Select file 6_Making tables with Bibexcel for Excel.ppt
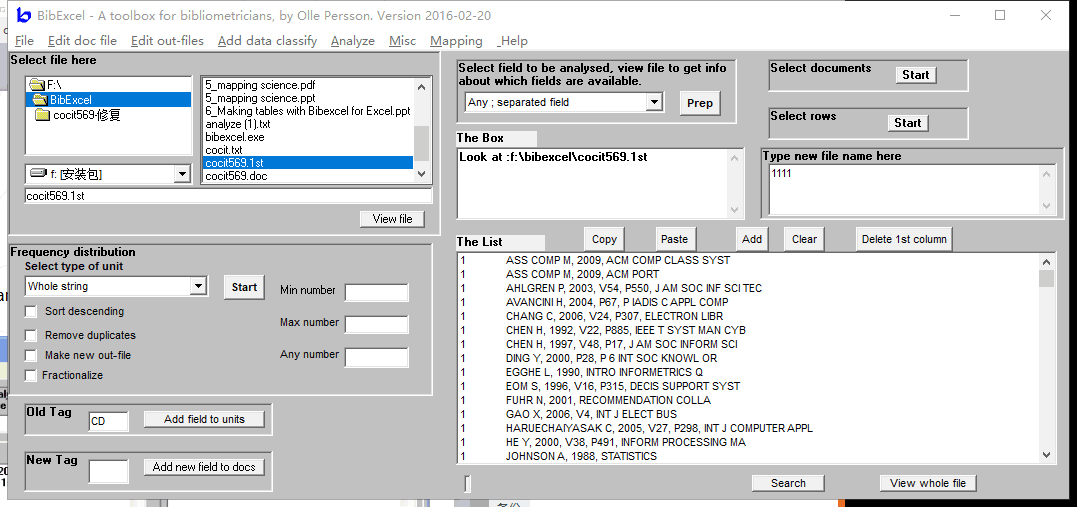The height and width of the screenshot is (507, 1077). tap(308, 111)
